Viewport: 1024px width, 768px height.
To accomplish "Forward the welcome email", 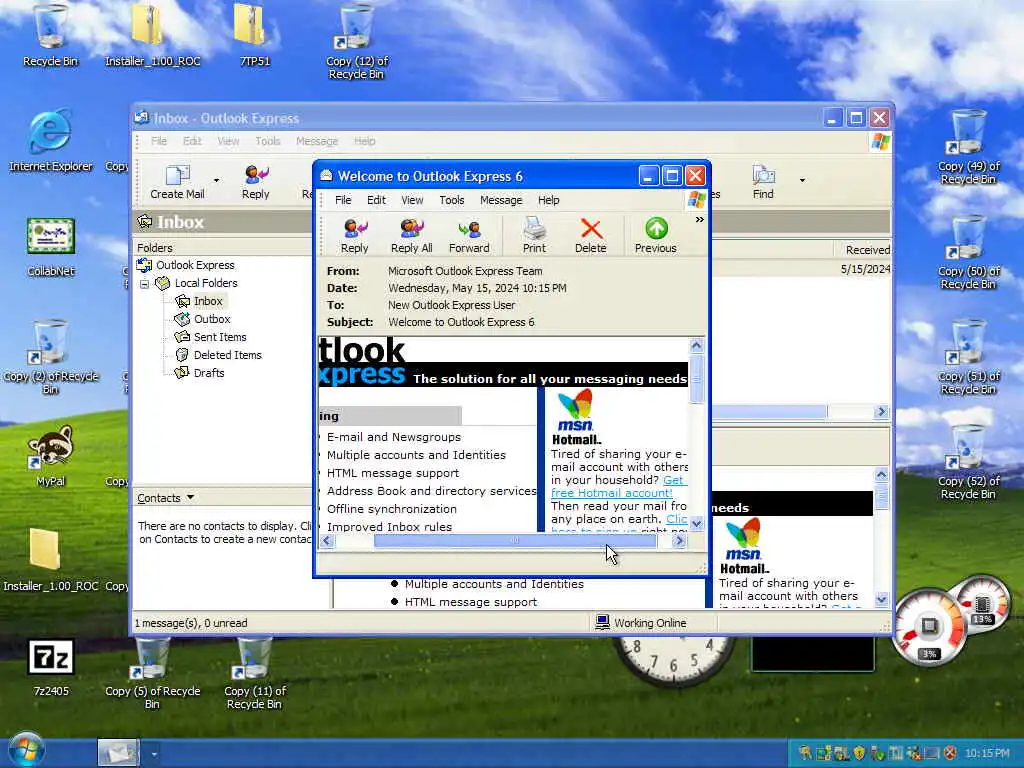I will tap(469, 236).
